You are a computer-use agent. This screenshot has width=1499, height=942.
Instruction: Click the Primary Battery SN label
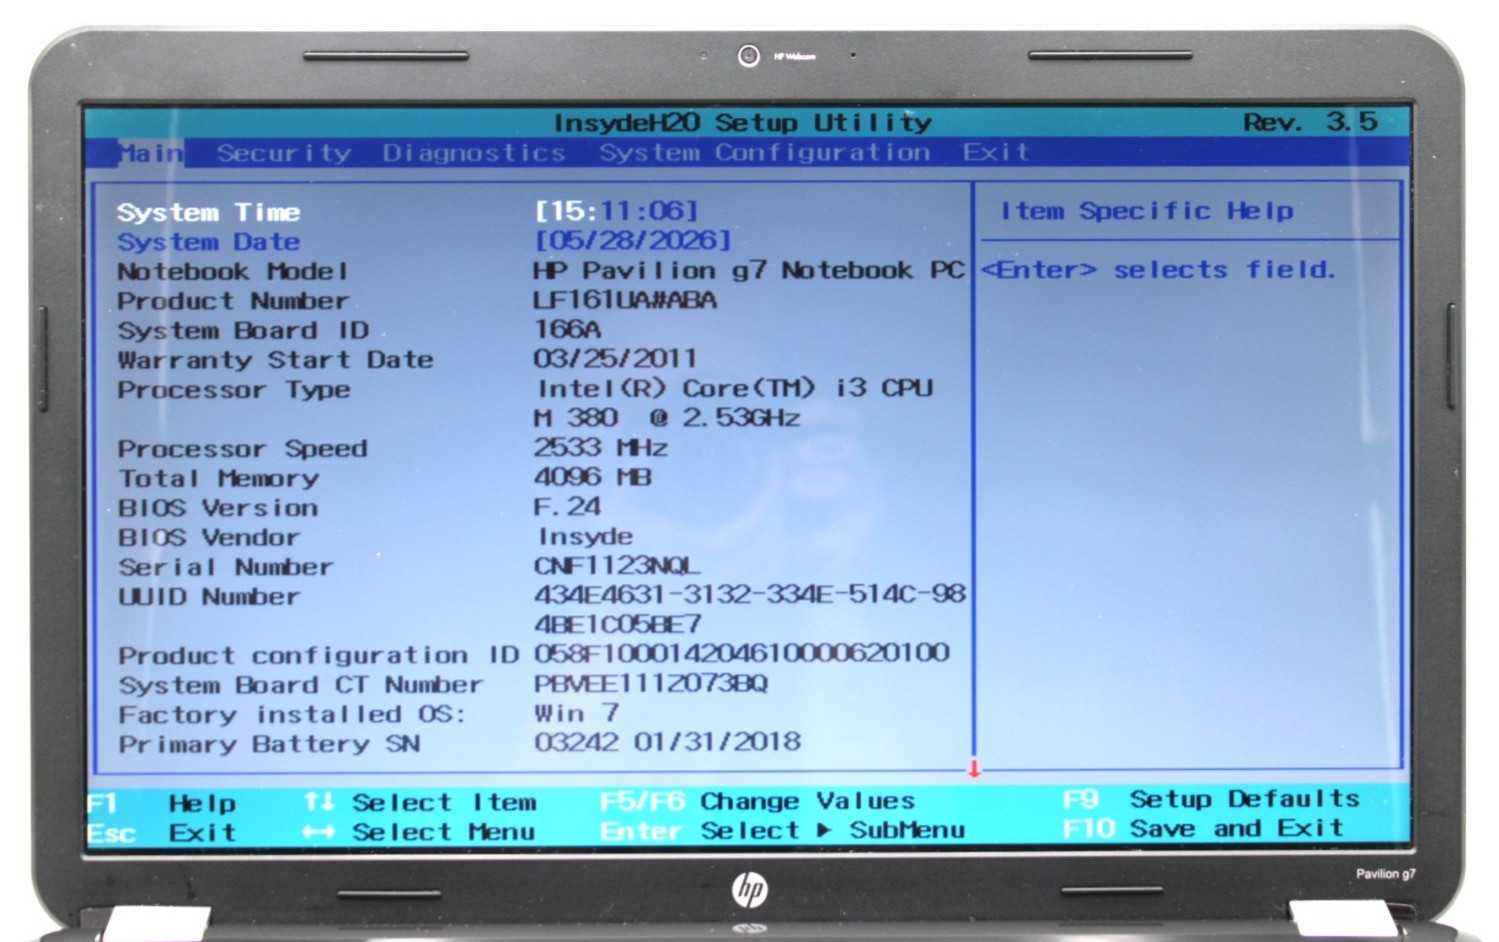click(269, 744)
